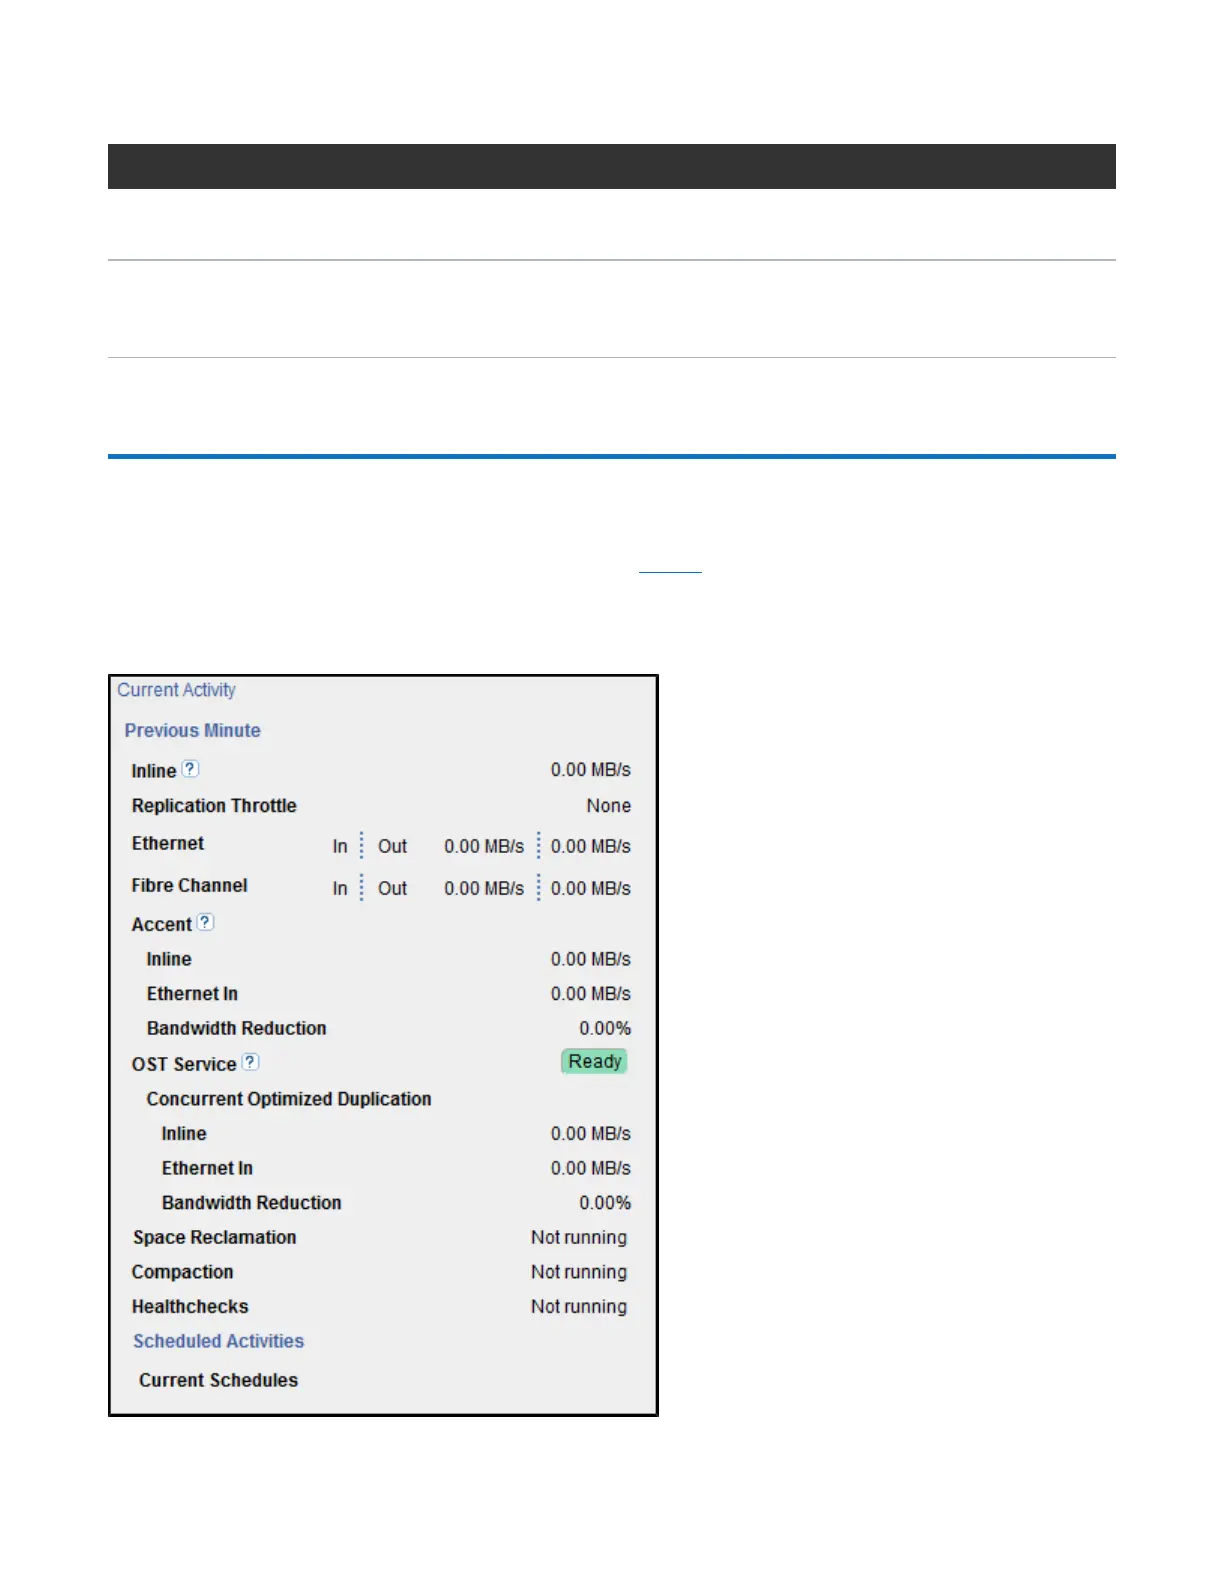Select the Previous Minute heading
Image resolution: width=1224 pixels, height=1584 pixels.
192,730
